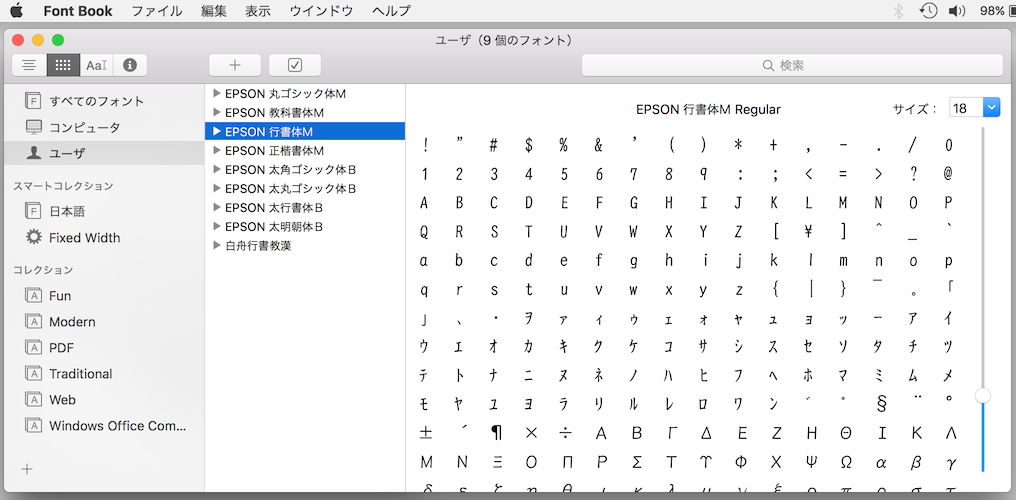1016x500 pixels.
Task: Click the ¶ glyph in the repertoire
Action: [496, 433]
